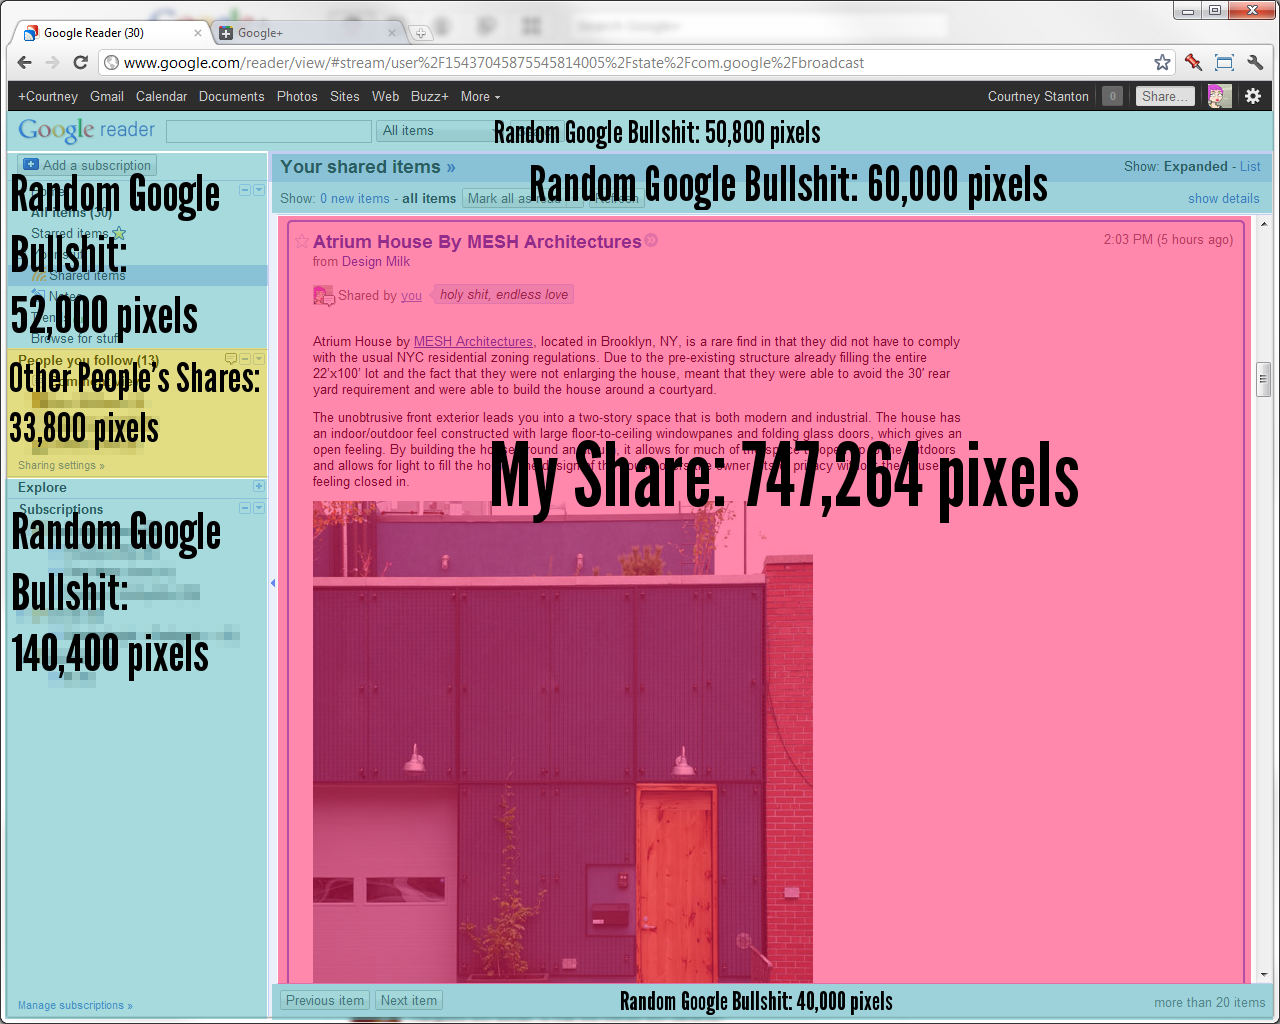The height and width of the screenshot is (1024, 1280).
Task: Open Manage subscriptions link
Action: (75, 1006)
